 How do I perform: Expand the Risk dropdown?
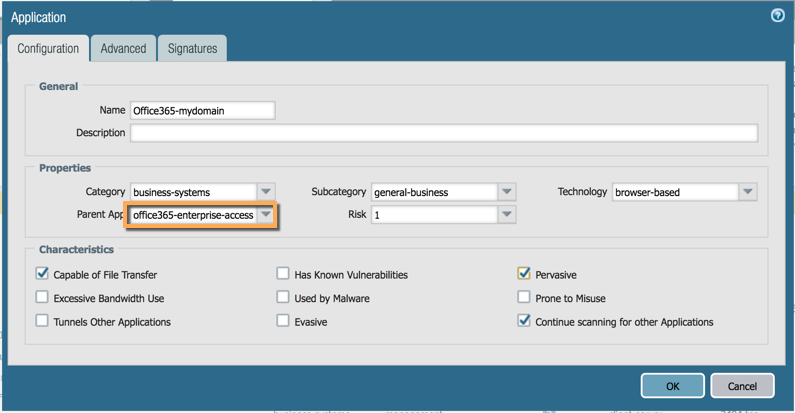coord(507,214)
